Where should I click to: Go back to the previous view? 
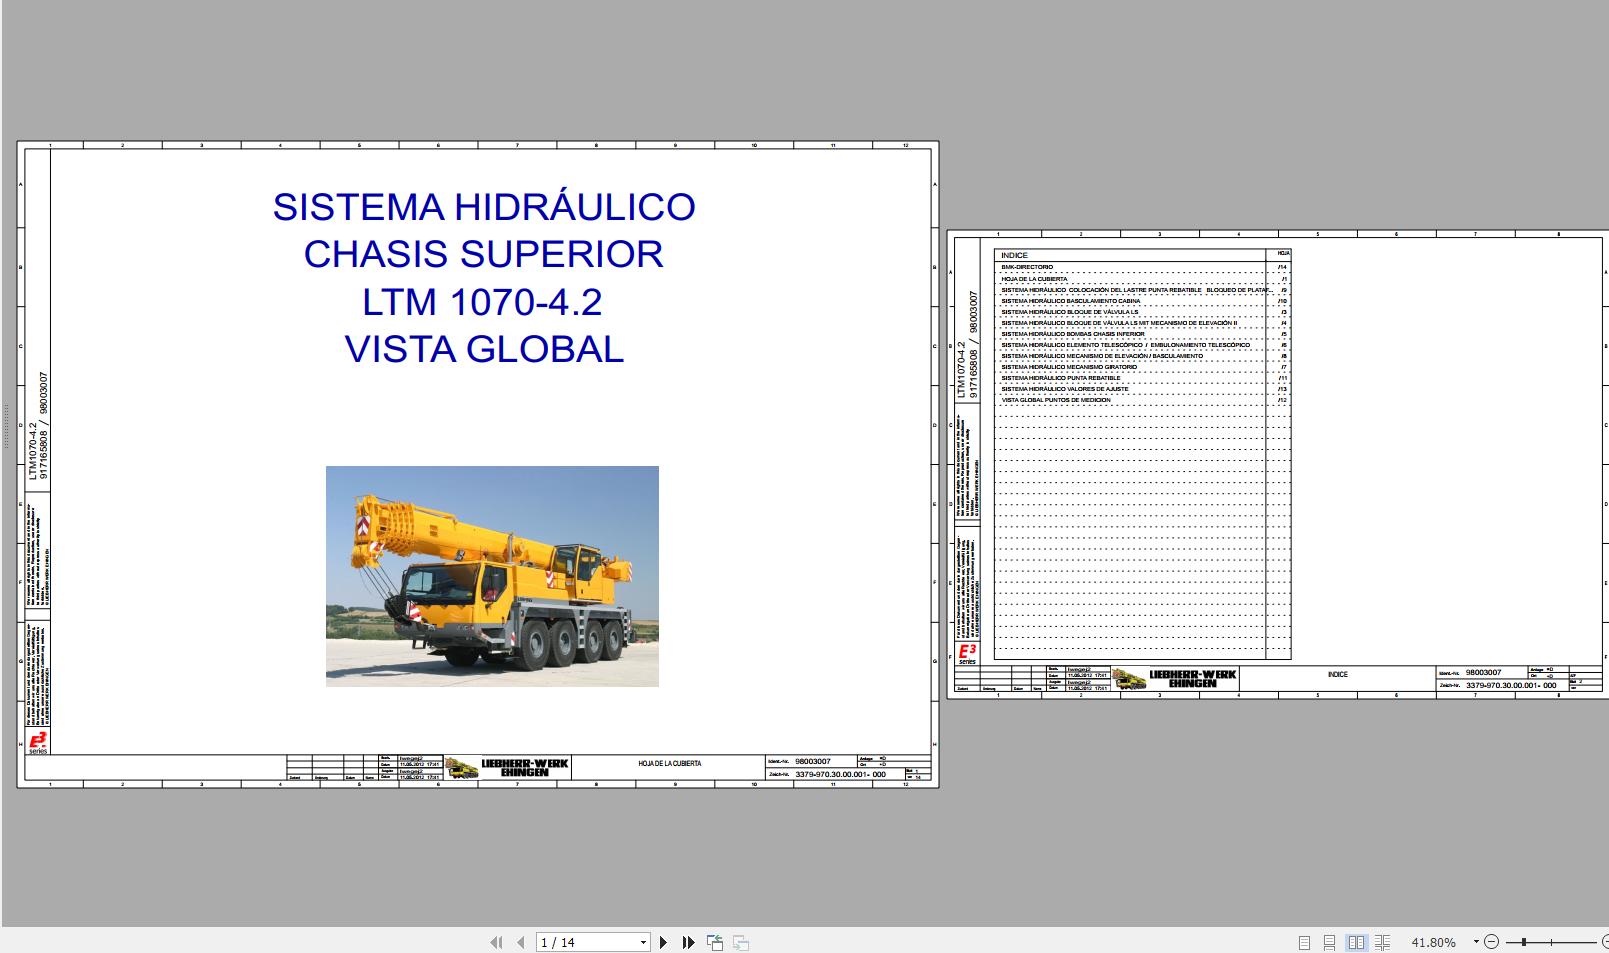(714, 942)
